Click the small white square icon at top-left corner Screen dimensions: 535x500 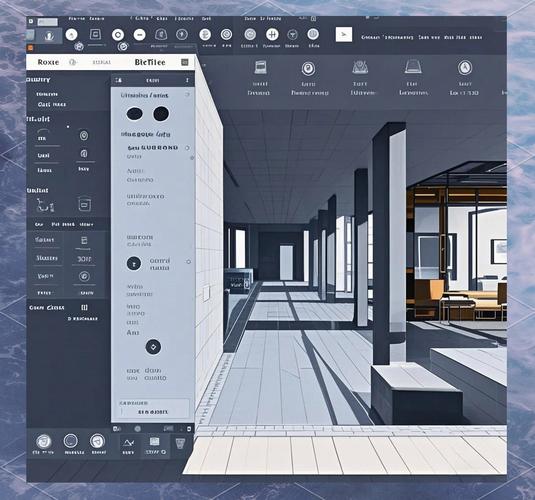[31, 21]
